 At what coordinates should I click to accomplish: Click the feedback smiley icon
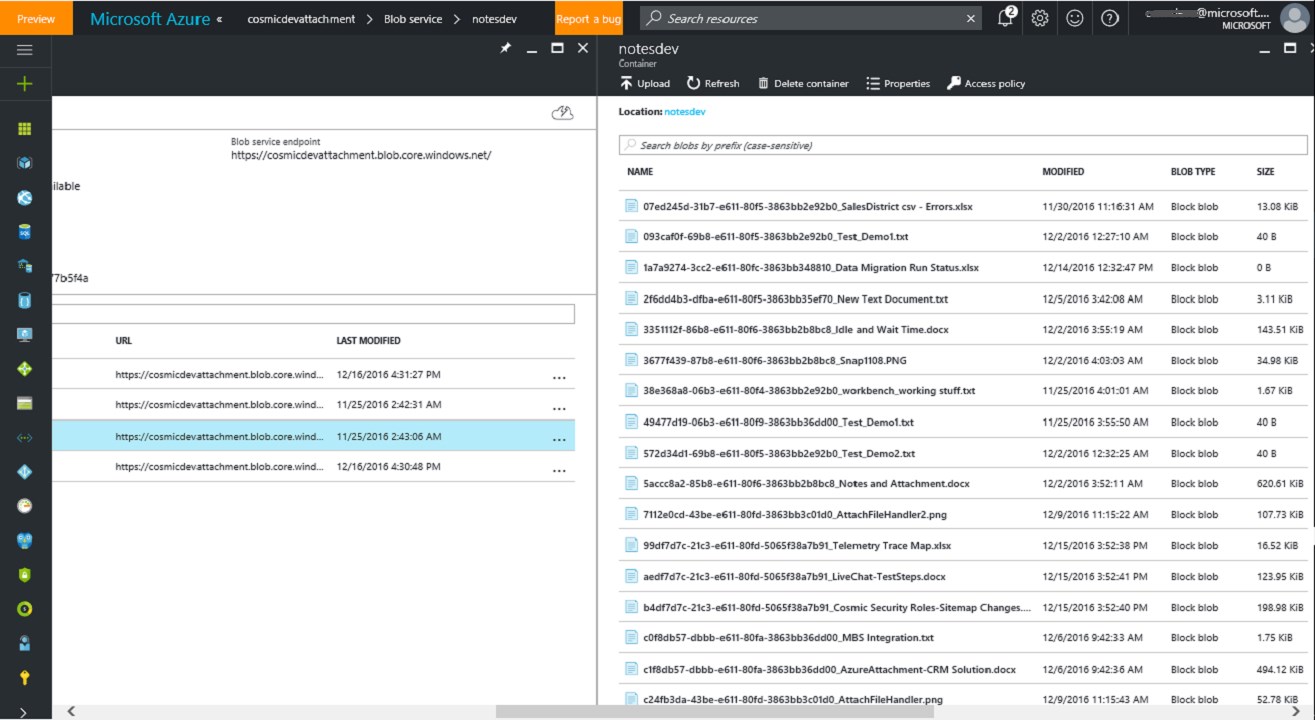[x=1075, y=18]
